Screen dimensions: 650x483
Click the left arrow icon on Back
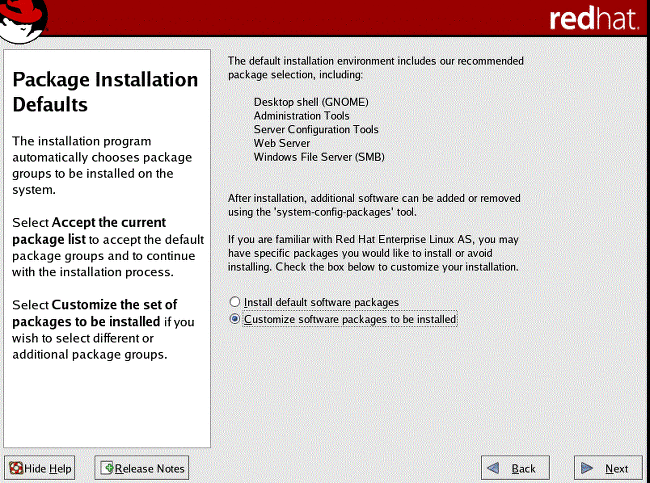coord(493,468)
